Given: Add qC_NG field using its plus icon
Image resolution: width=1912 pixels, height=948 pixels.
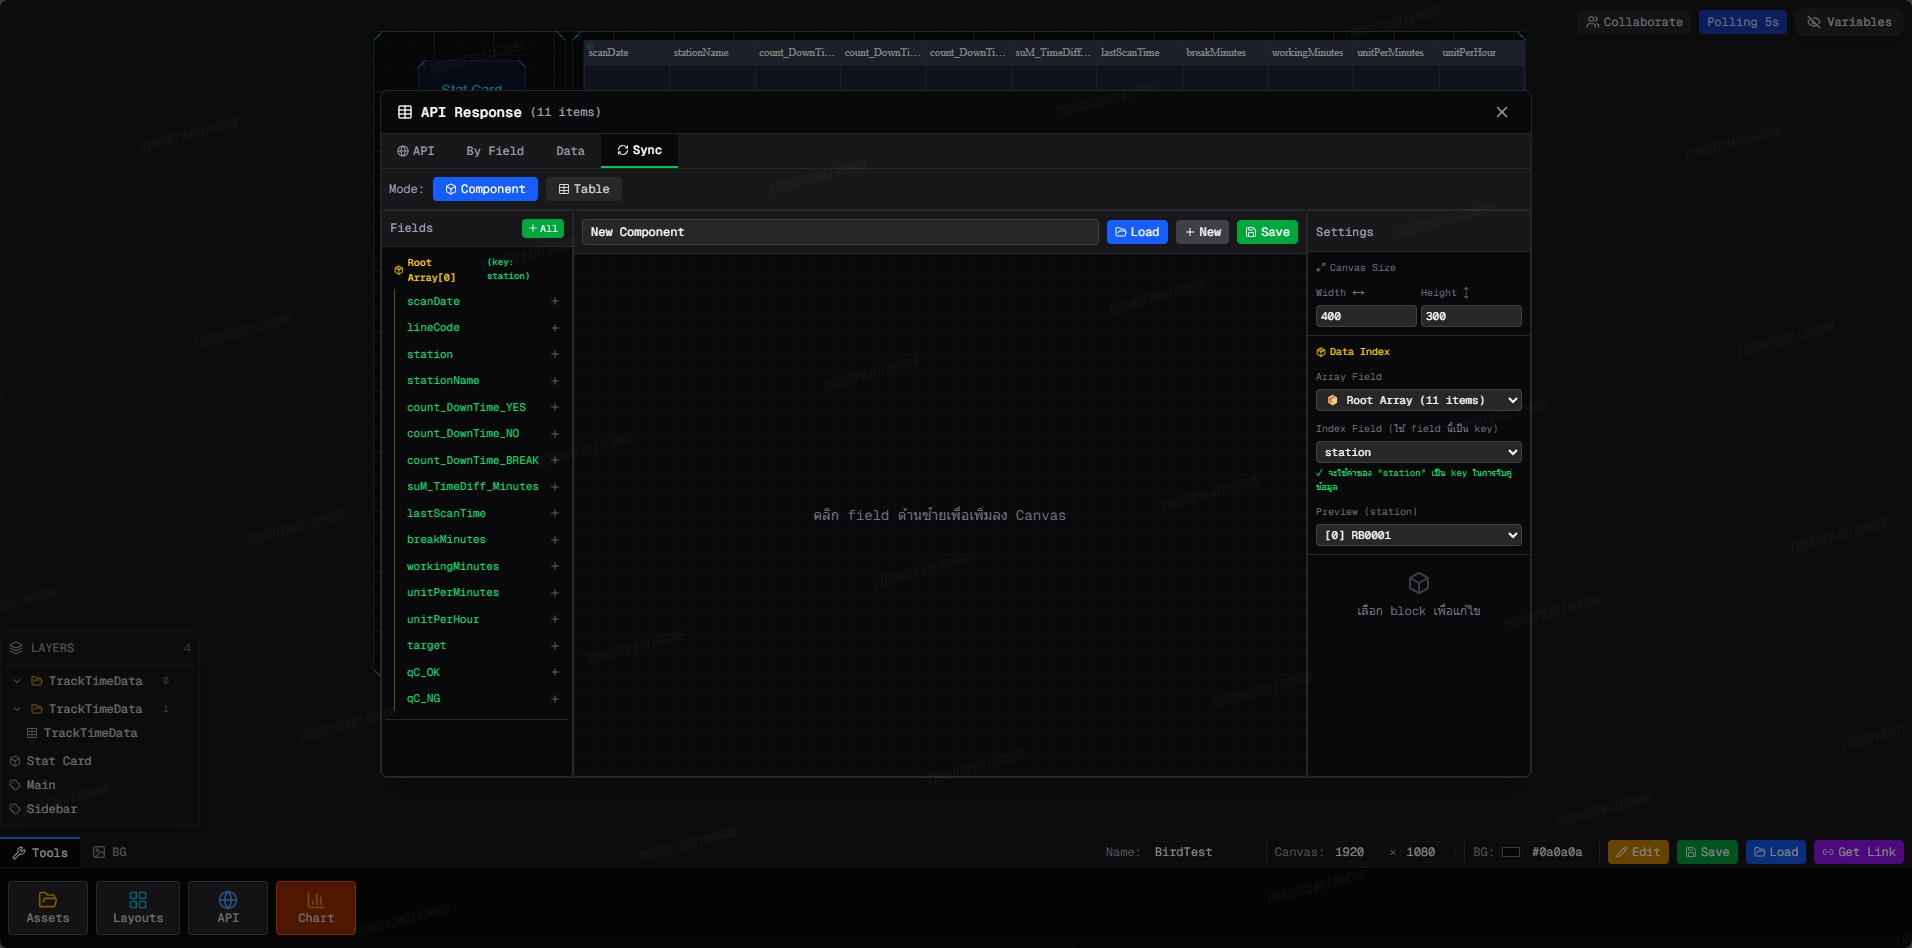Looking at the screenshot, I should click(x=555, y=699).
